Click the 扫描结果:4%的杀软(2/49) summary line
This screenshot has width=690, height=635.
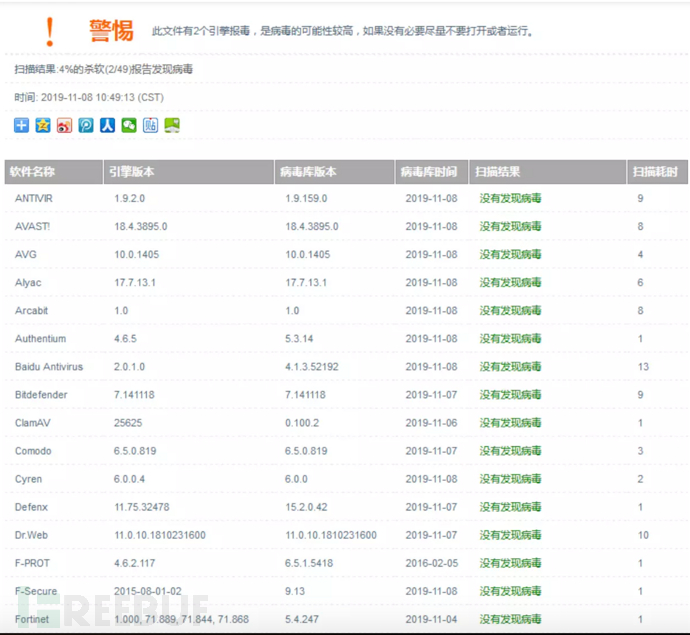coord(103,69)
